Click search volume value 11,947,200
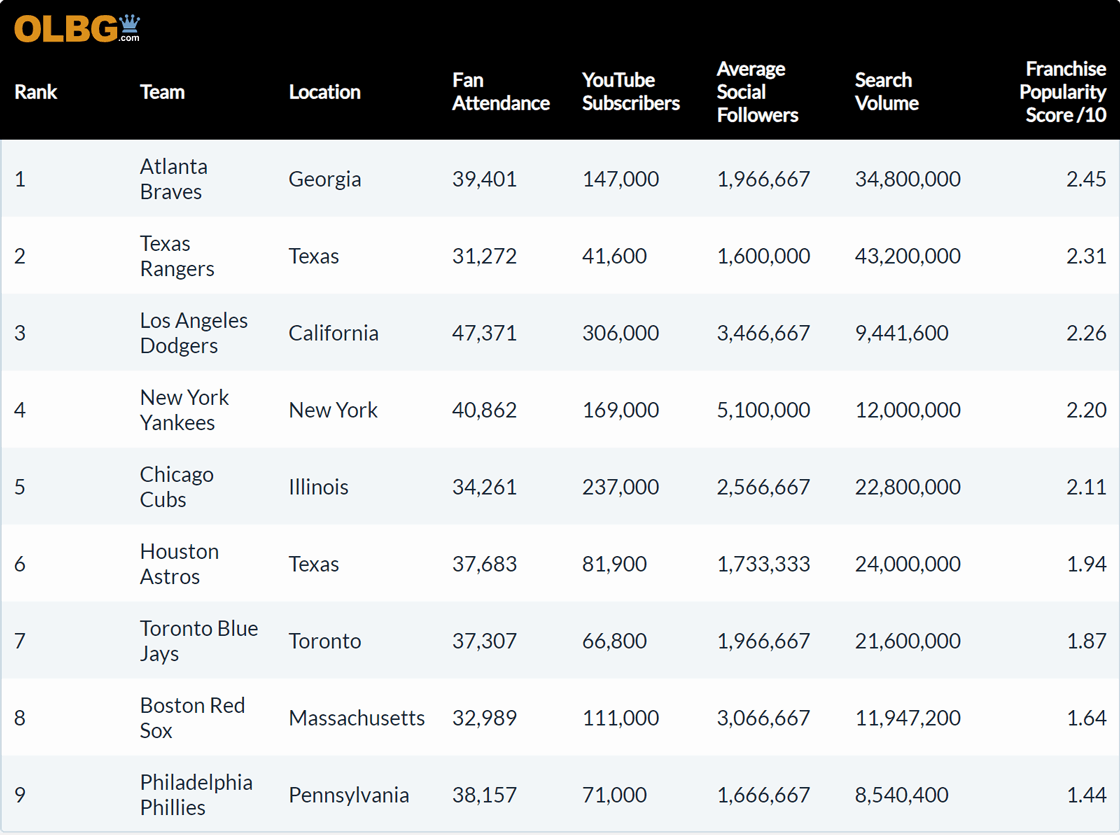 click(908, 718)
